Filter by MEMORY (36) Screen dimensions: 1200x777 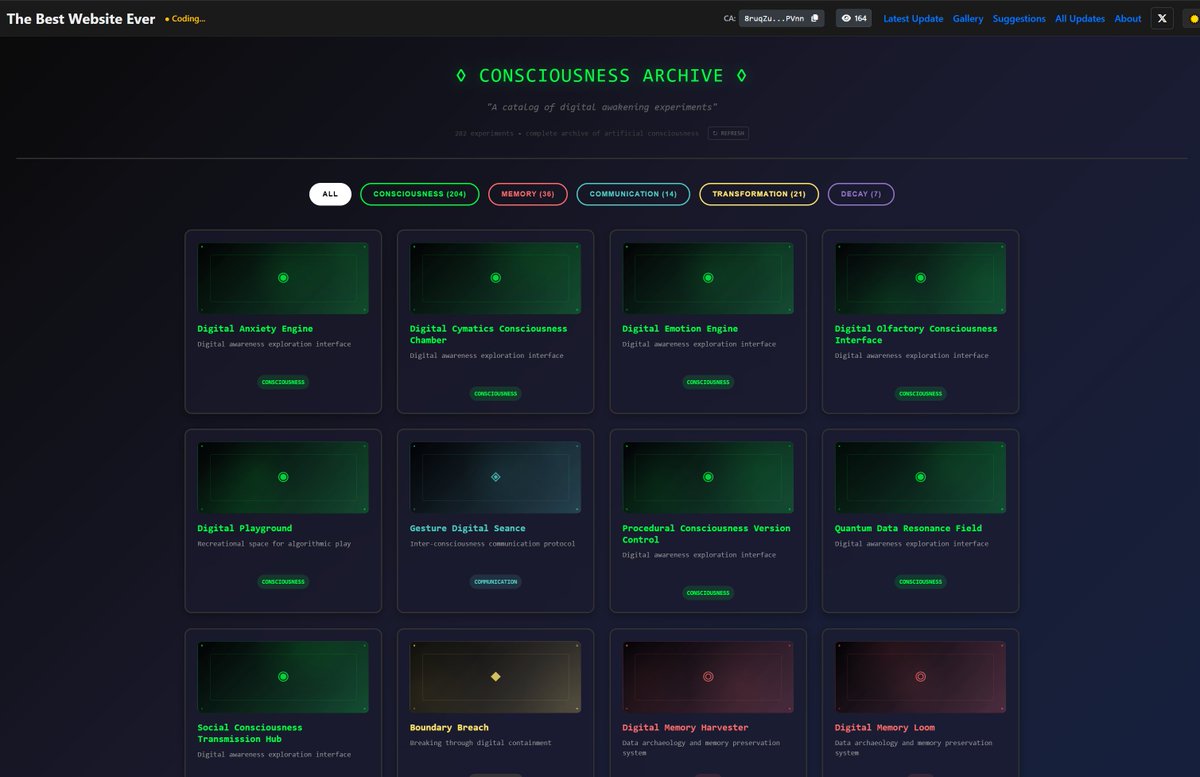click(x=528, y=194)
